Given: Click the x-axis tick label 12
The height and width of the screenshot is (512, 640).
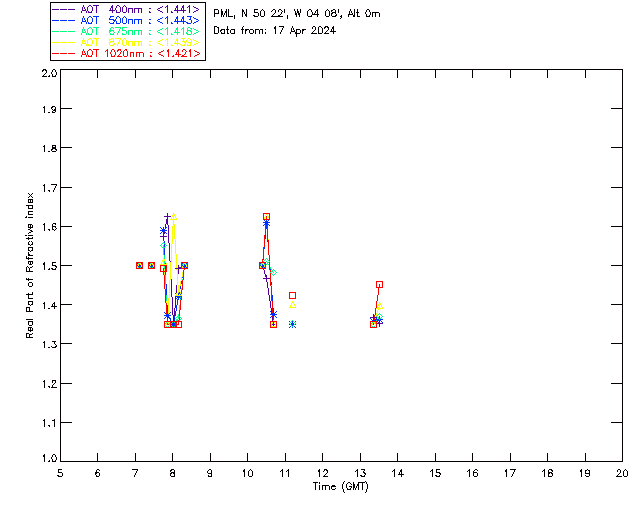Looking at the screenshot, I should (x=322, y=473).
